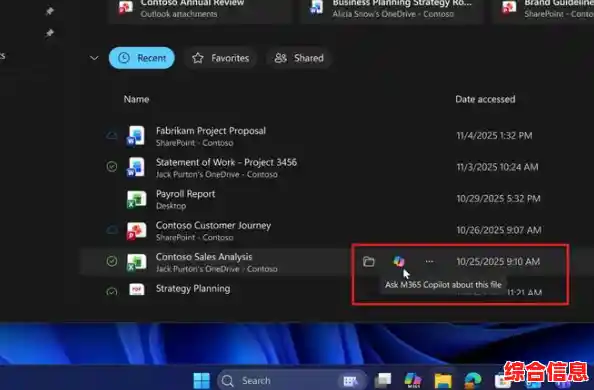
Task: Click Excel icon of Payroll Report
Action: (136, 199)
